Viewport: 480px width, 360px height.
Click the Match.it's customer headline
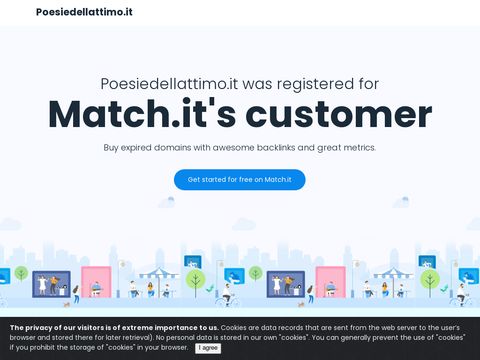[240, 114]
